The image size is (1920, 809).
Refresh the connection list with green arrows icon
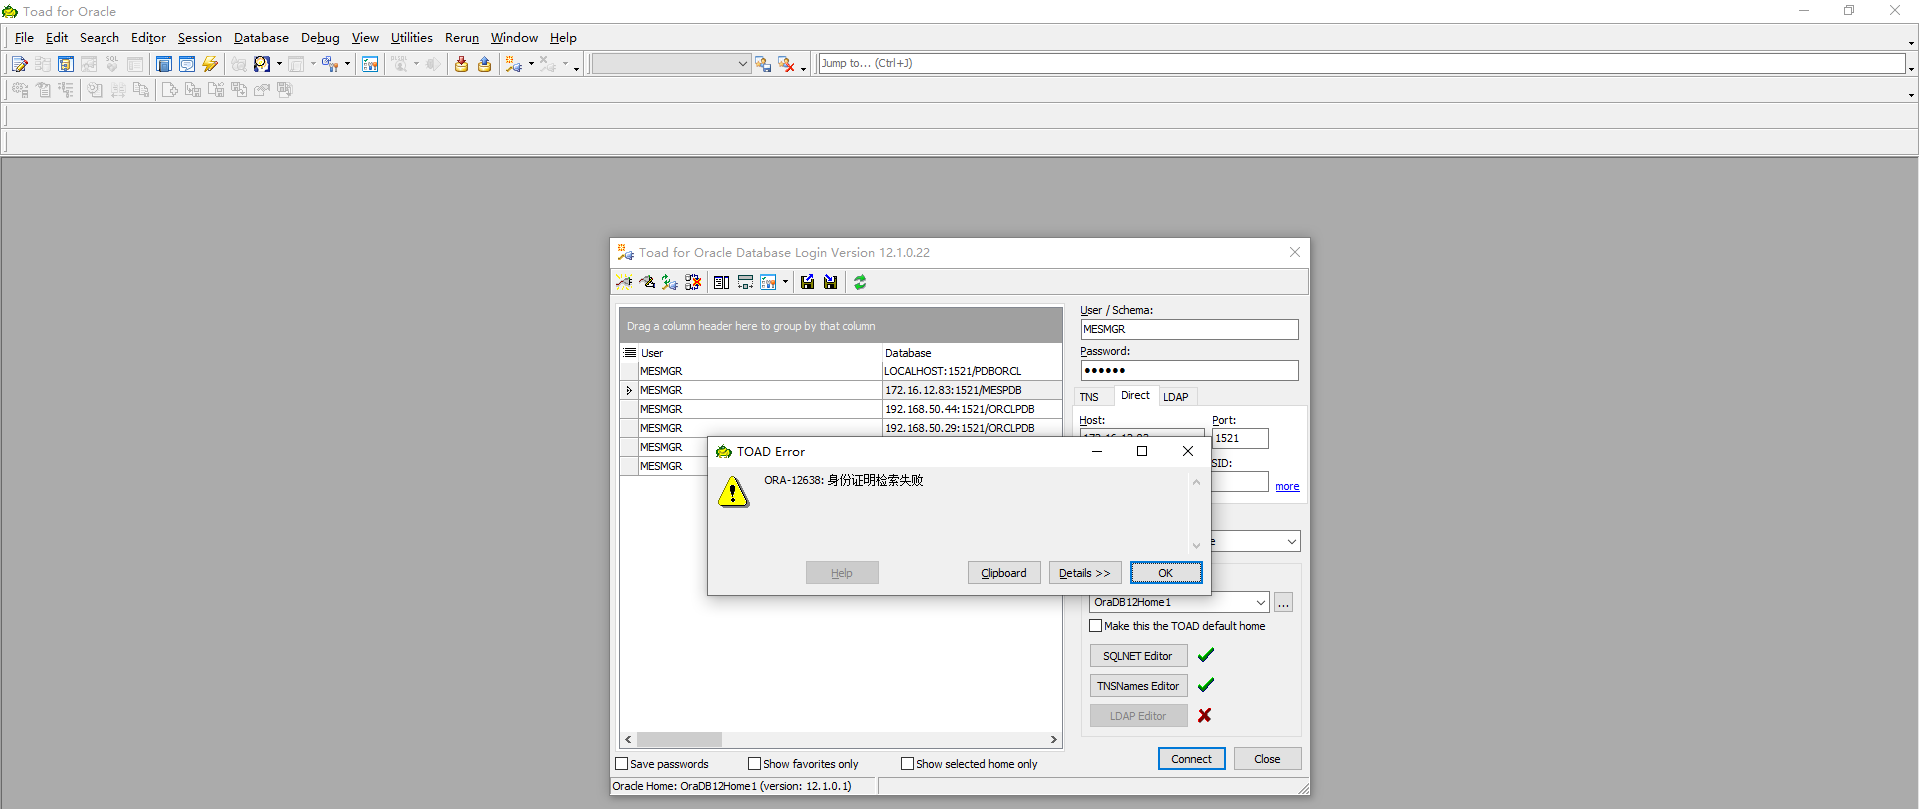860,282
